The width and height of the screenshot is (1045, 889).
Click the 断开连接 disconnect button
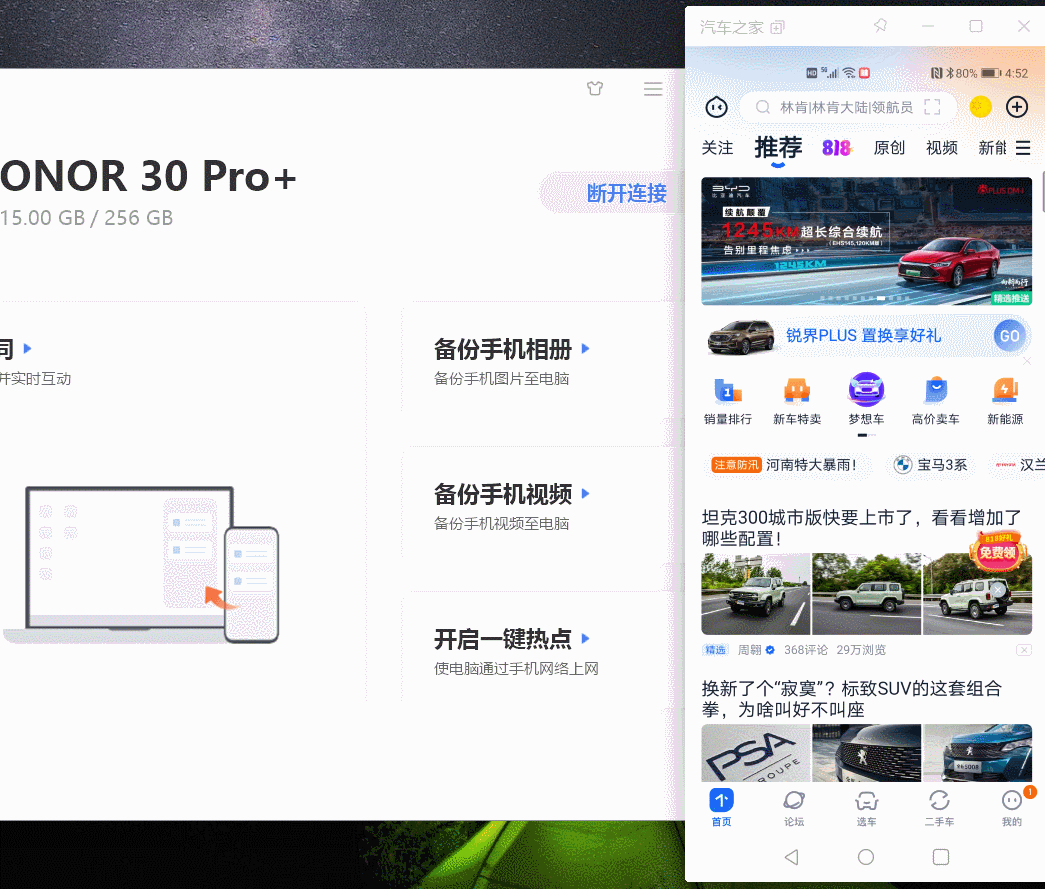pos(626,193)
